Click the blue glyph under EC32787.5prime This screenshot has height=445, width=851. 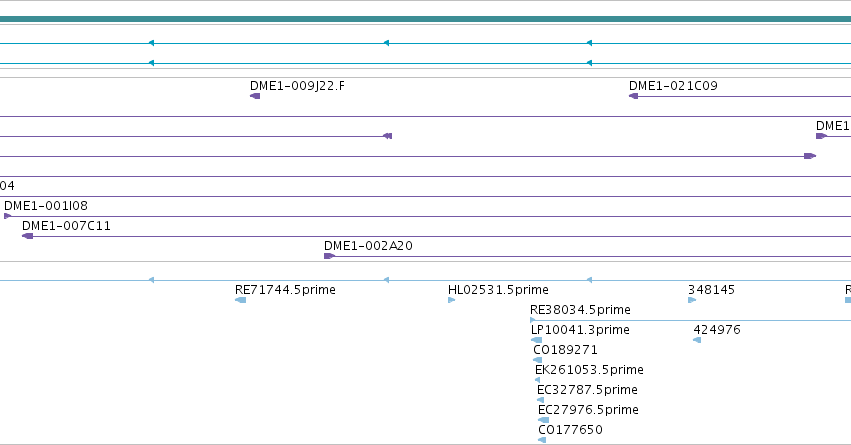540,400
